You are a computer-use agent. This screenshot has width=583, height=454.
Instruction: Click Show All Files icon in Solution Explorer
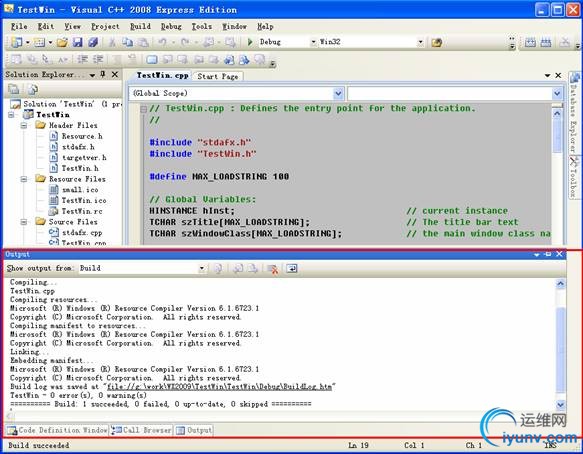click(33, 89)
